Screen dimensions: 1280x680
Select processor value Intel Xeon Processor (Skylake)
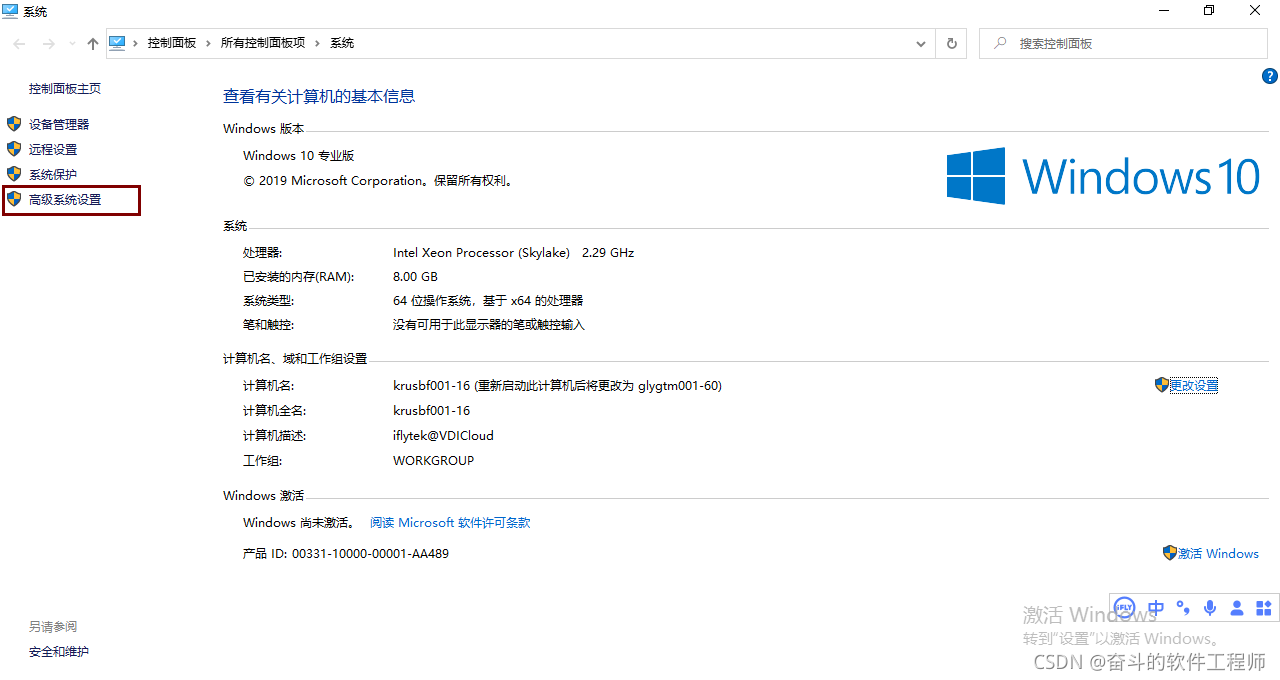click(x=483, y=252)
